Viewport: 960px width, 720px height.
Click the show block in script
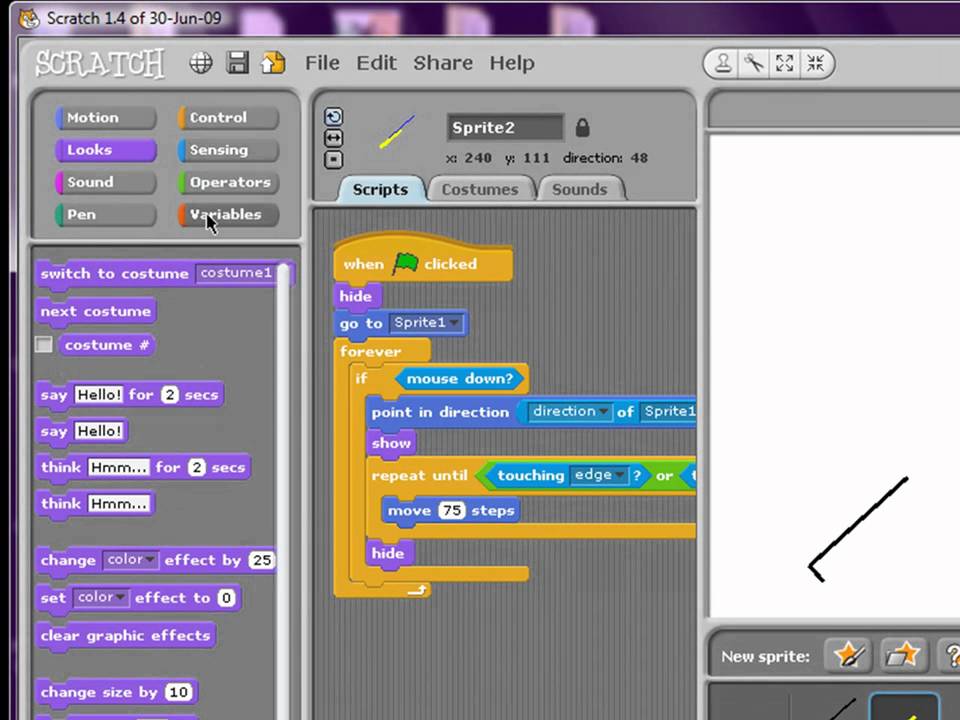click(x=391, y=443)
